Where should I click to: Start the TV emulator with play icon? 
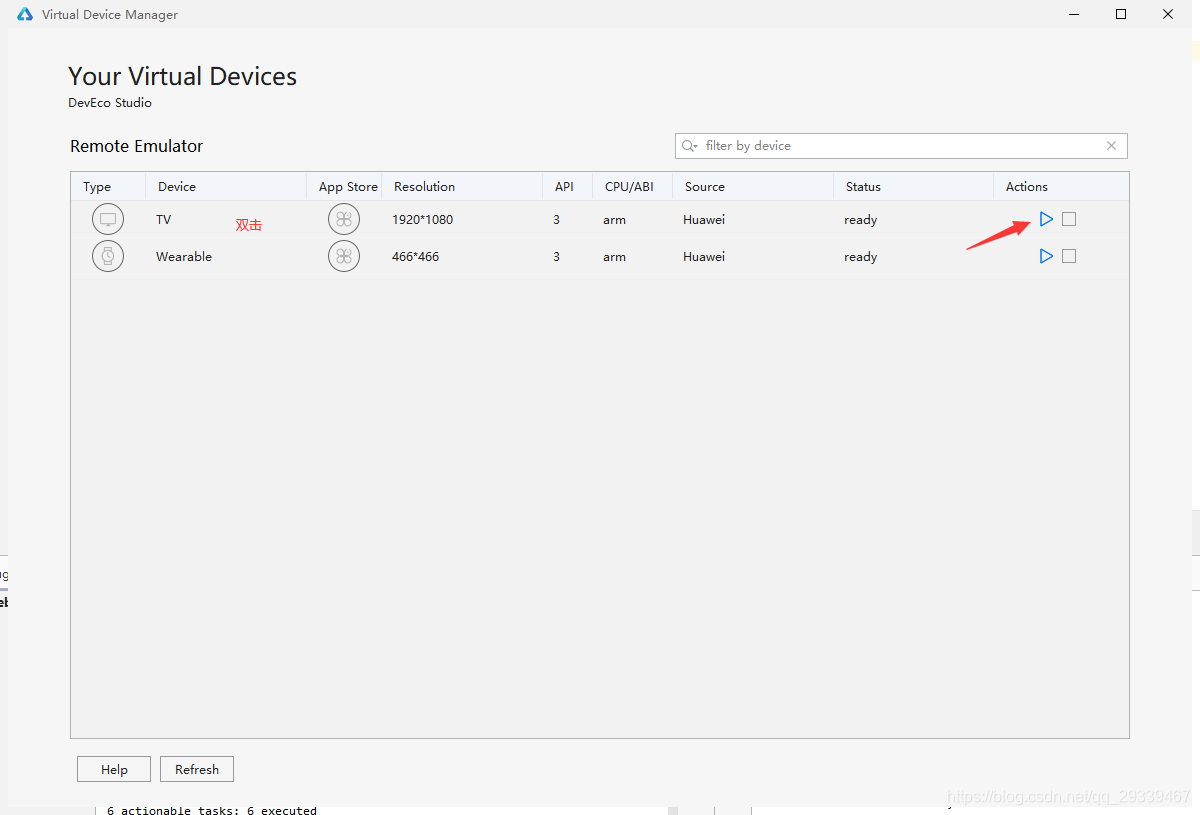coord(1046,219)
